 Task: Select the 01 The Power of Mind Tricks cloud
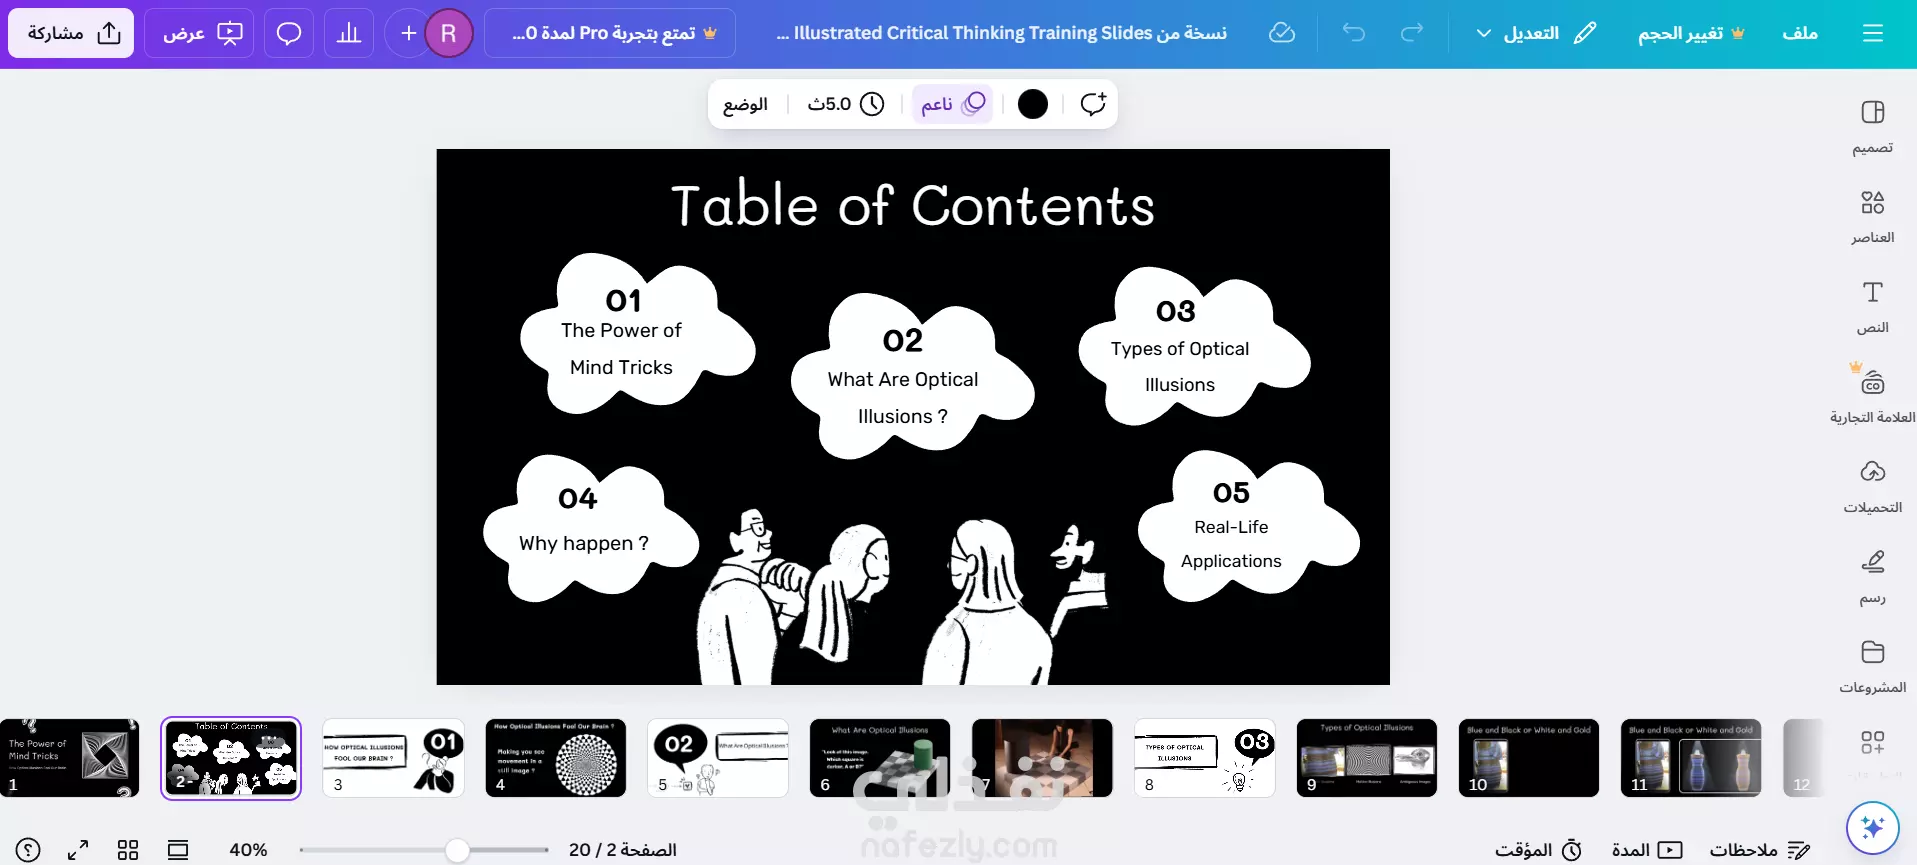coord(636,334)
